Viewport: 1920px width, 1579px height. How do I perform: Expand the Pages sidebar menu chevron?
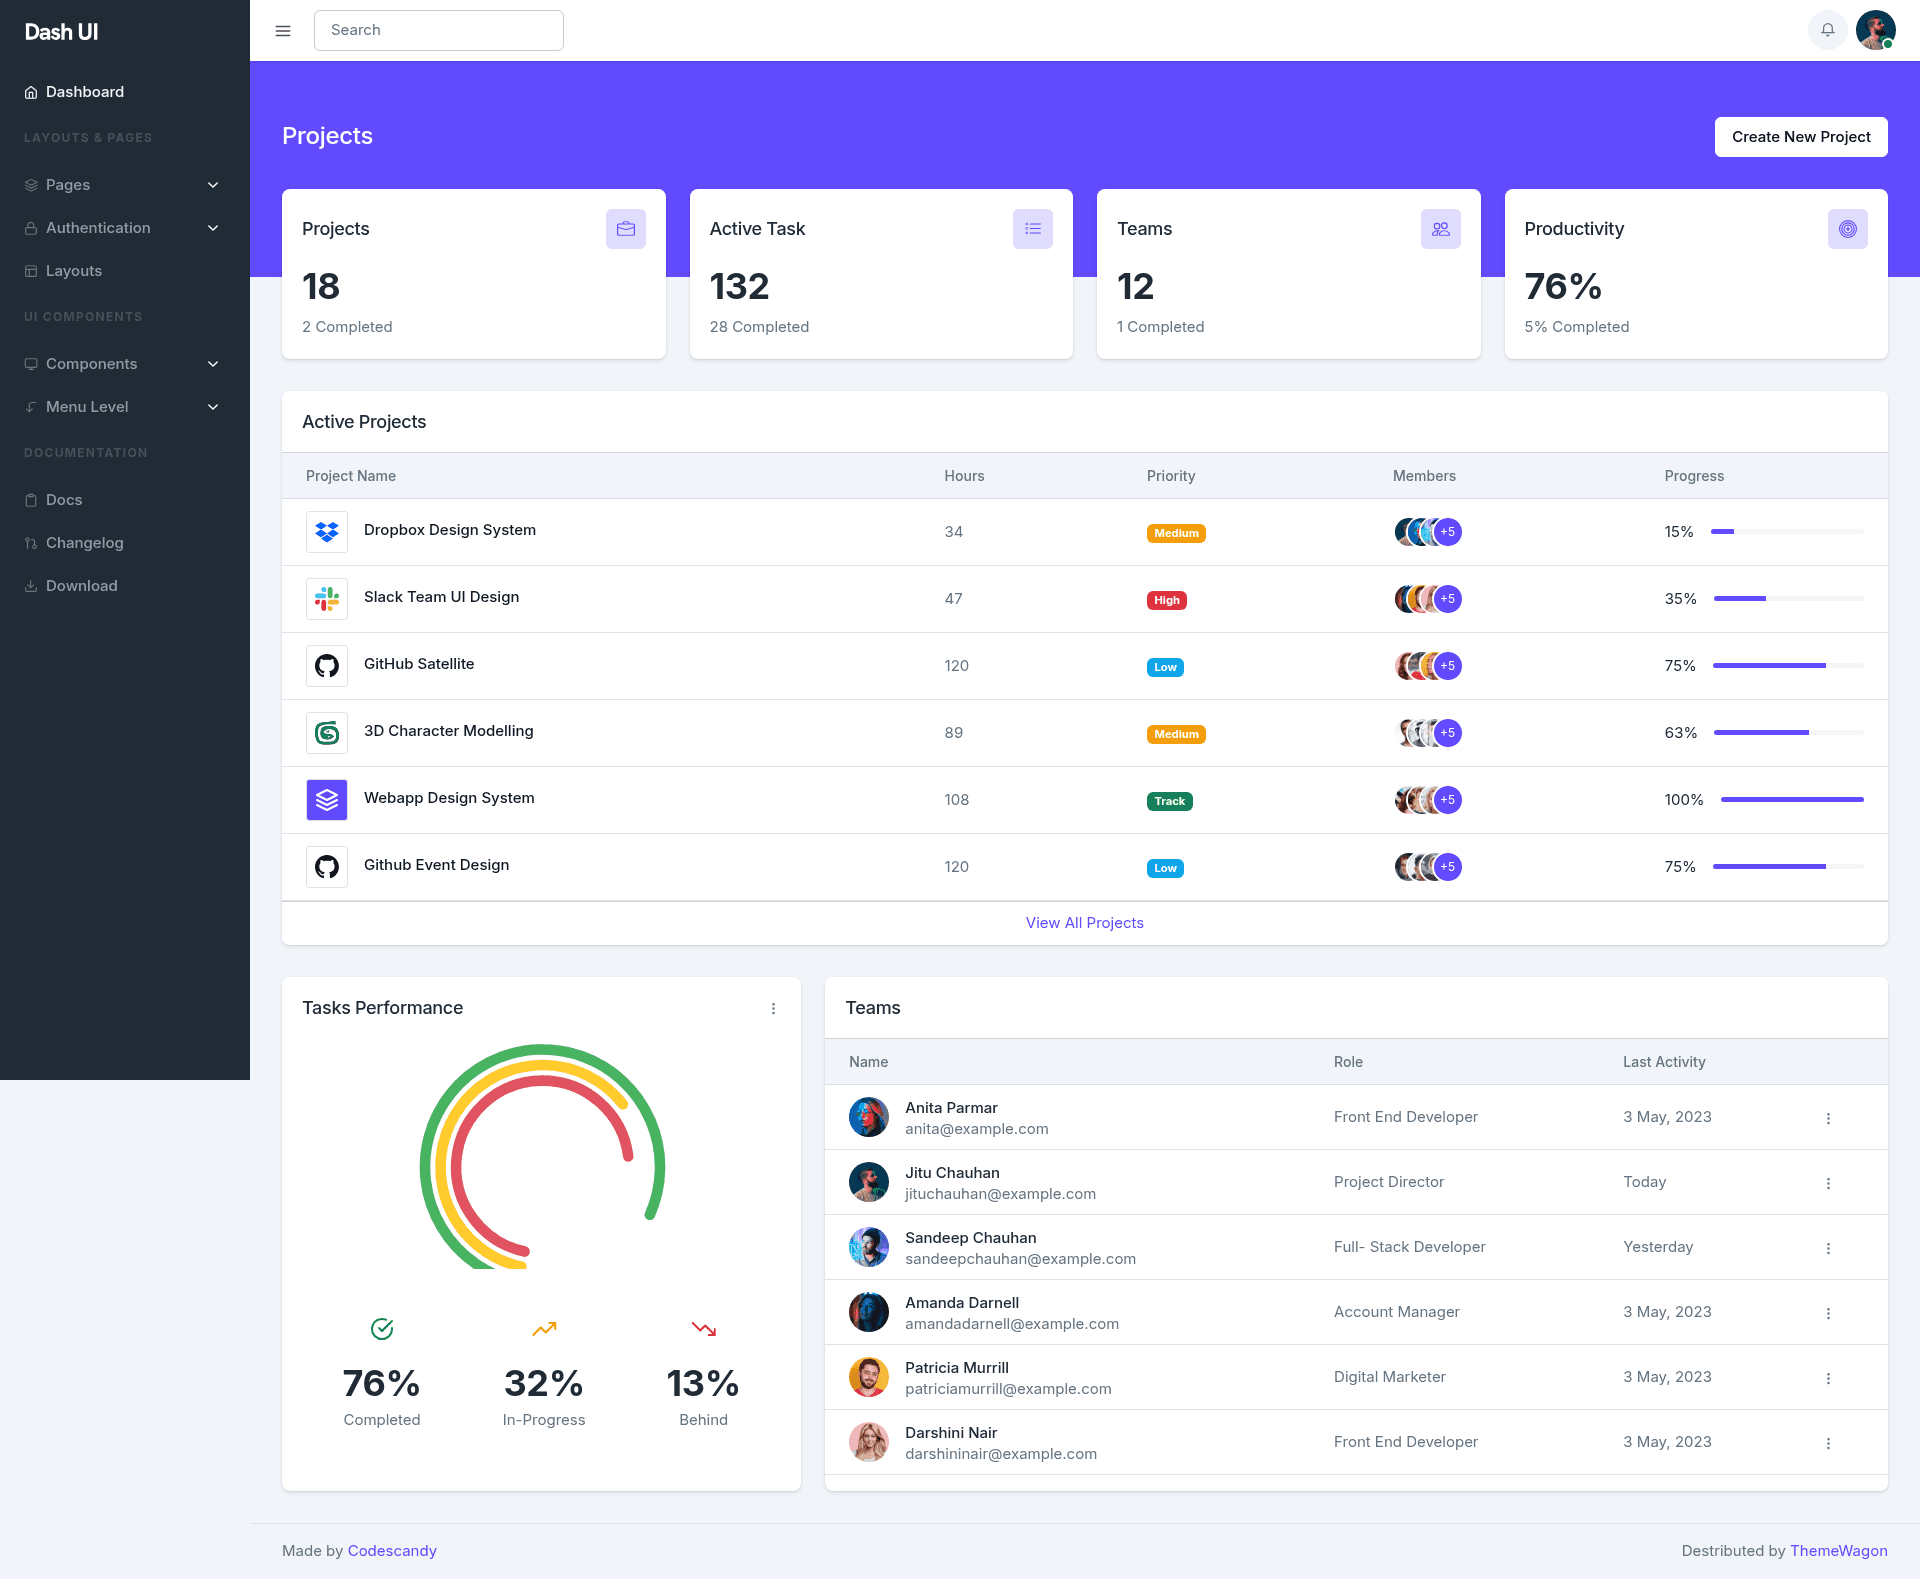coord(213,185)
